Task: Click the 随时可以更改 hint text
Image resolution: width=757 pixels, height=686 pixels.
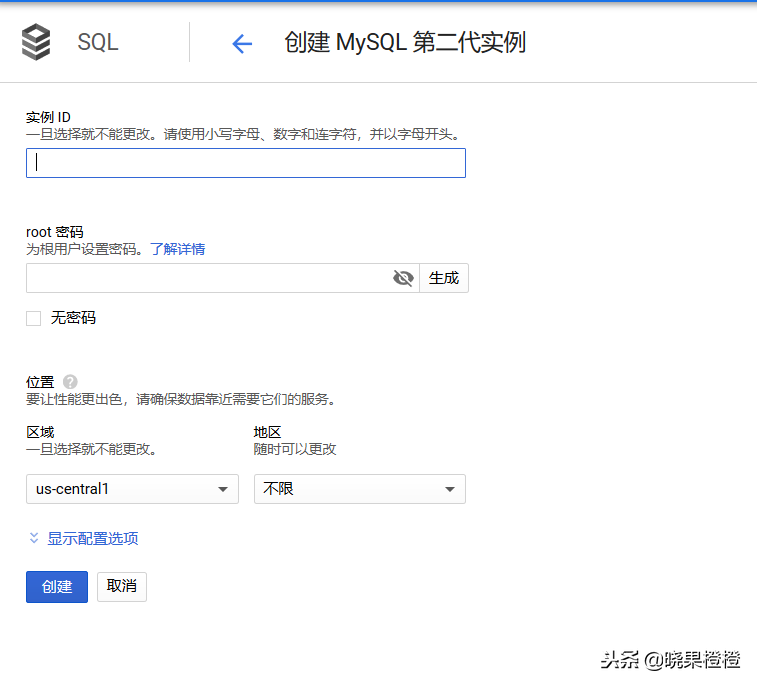Action: (x=295, y=449)
